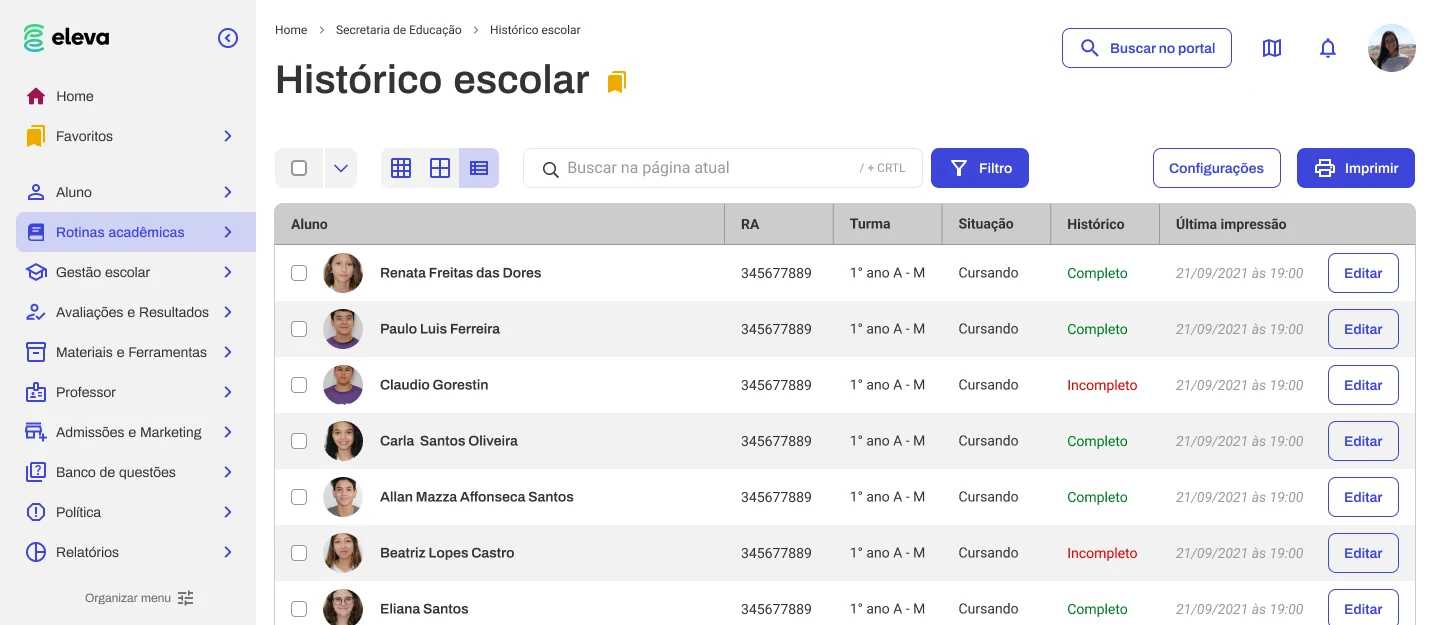This screenshot has height=625, width=1440.
Task: Click Editar for Renata Freitas das Dores
Action: (1363, 273)
